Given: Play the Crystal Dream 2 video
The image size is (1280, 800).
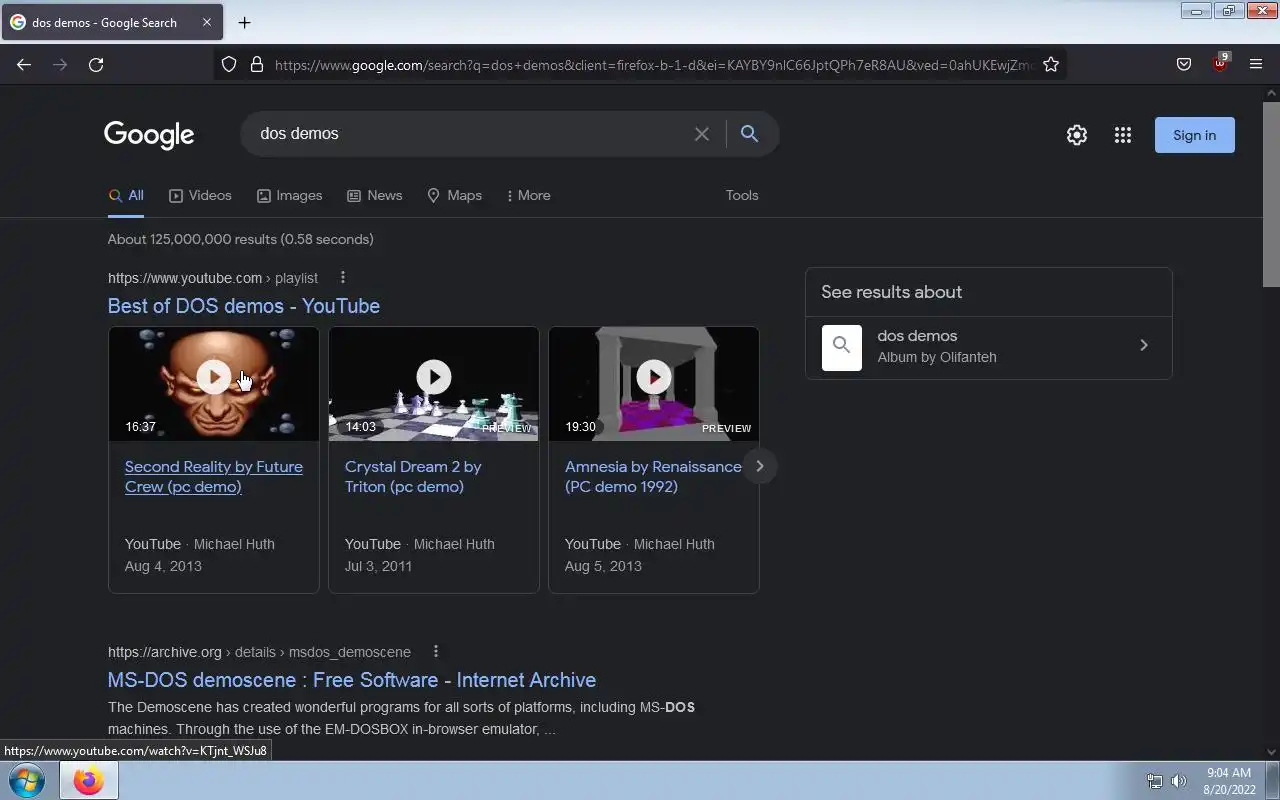Looking at the screenshot, I should click(434, 377).
